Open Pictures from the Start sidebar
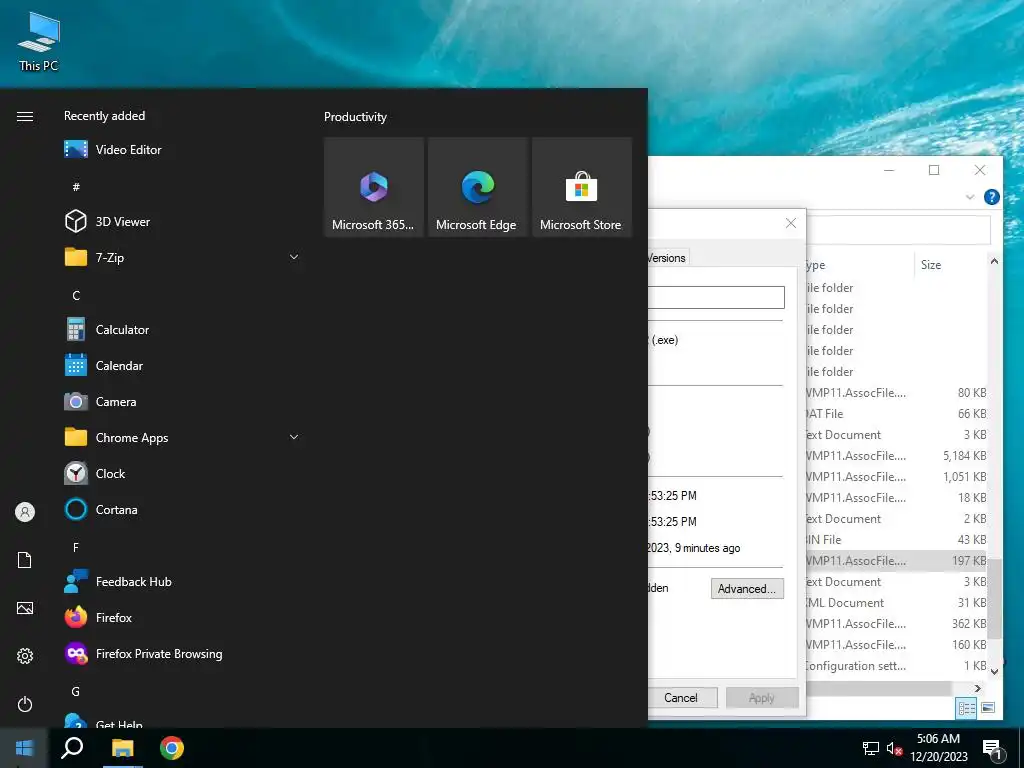Viewport: 1024px width, 768px height. 25,608
